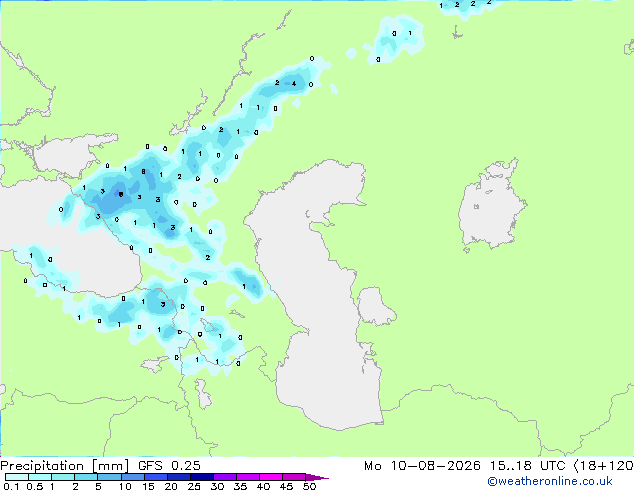Click the "Mo 10-08-2026" date text
The width and height of the screenshot is (634, 490).
(x=423, y=466)
